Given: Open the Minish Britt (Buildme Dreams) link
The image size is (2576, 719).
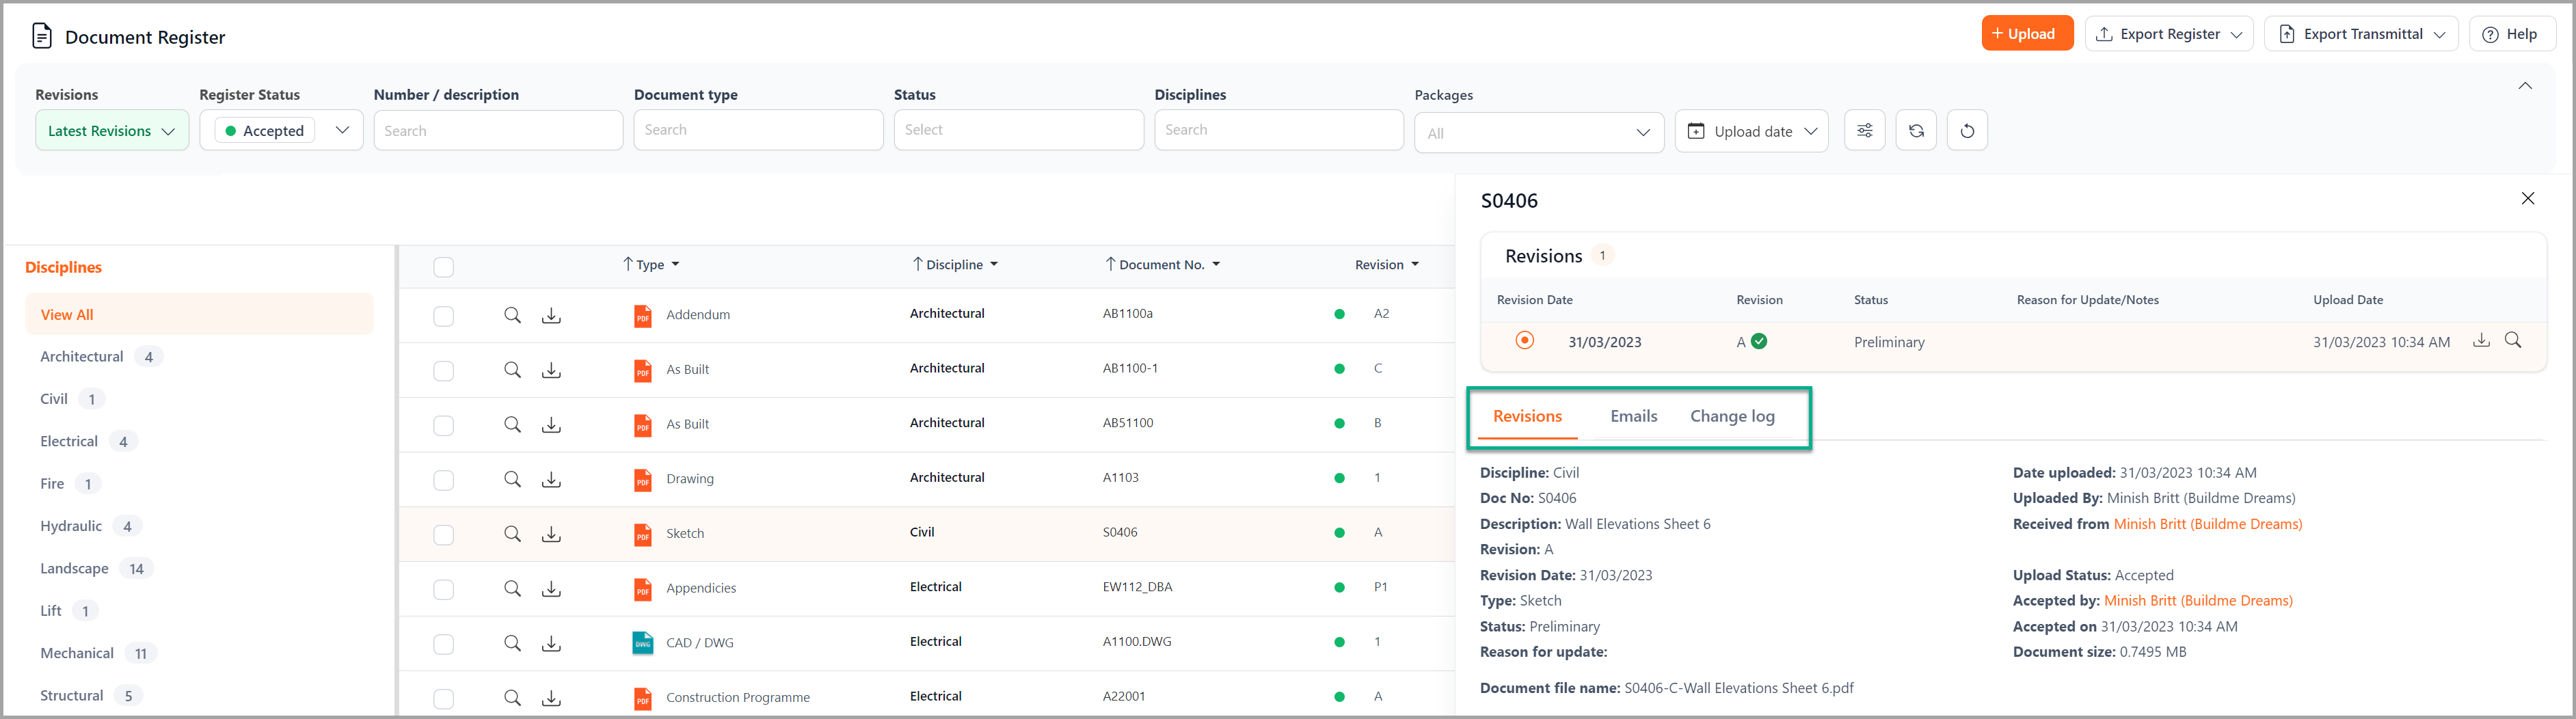Looking at the screenshot, I should pyautogui.click(x=2208, y=523).
